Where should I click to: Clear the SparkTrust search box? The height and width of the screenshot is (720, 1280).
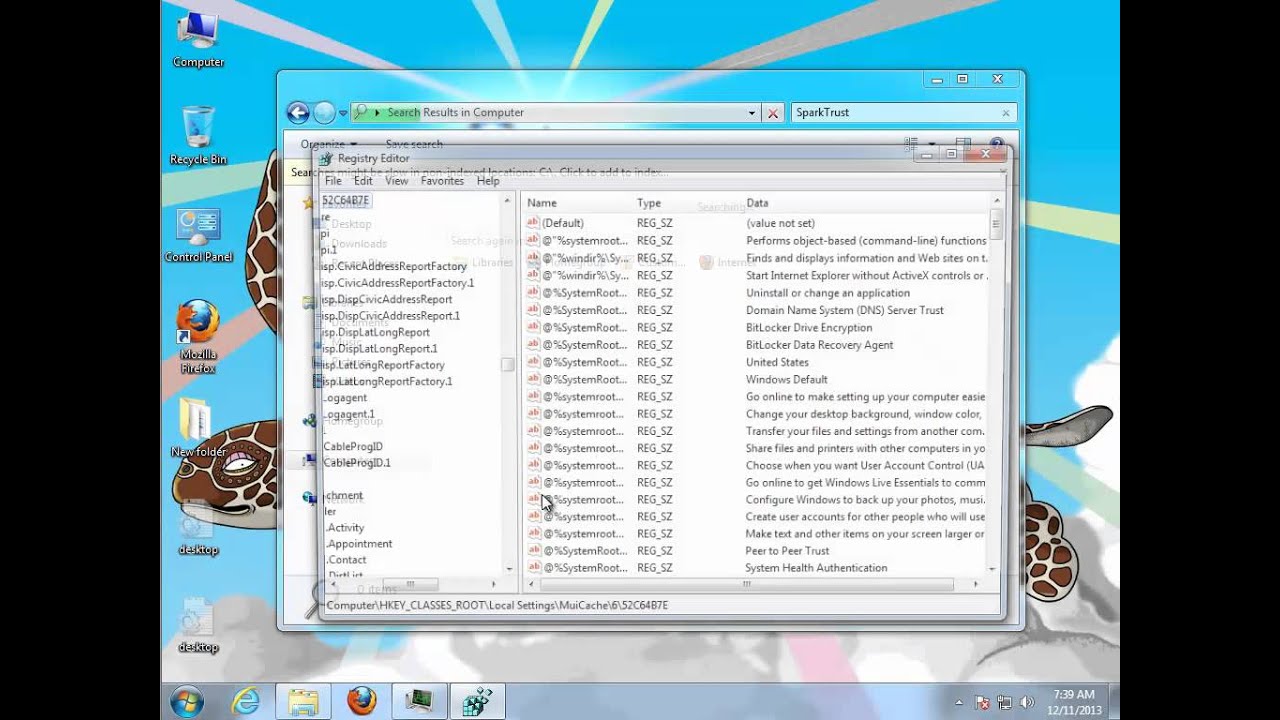[x=1006, y=113]
